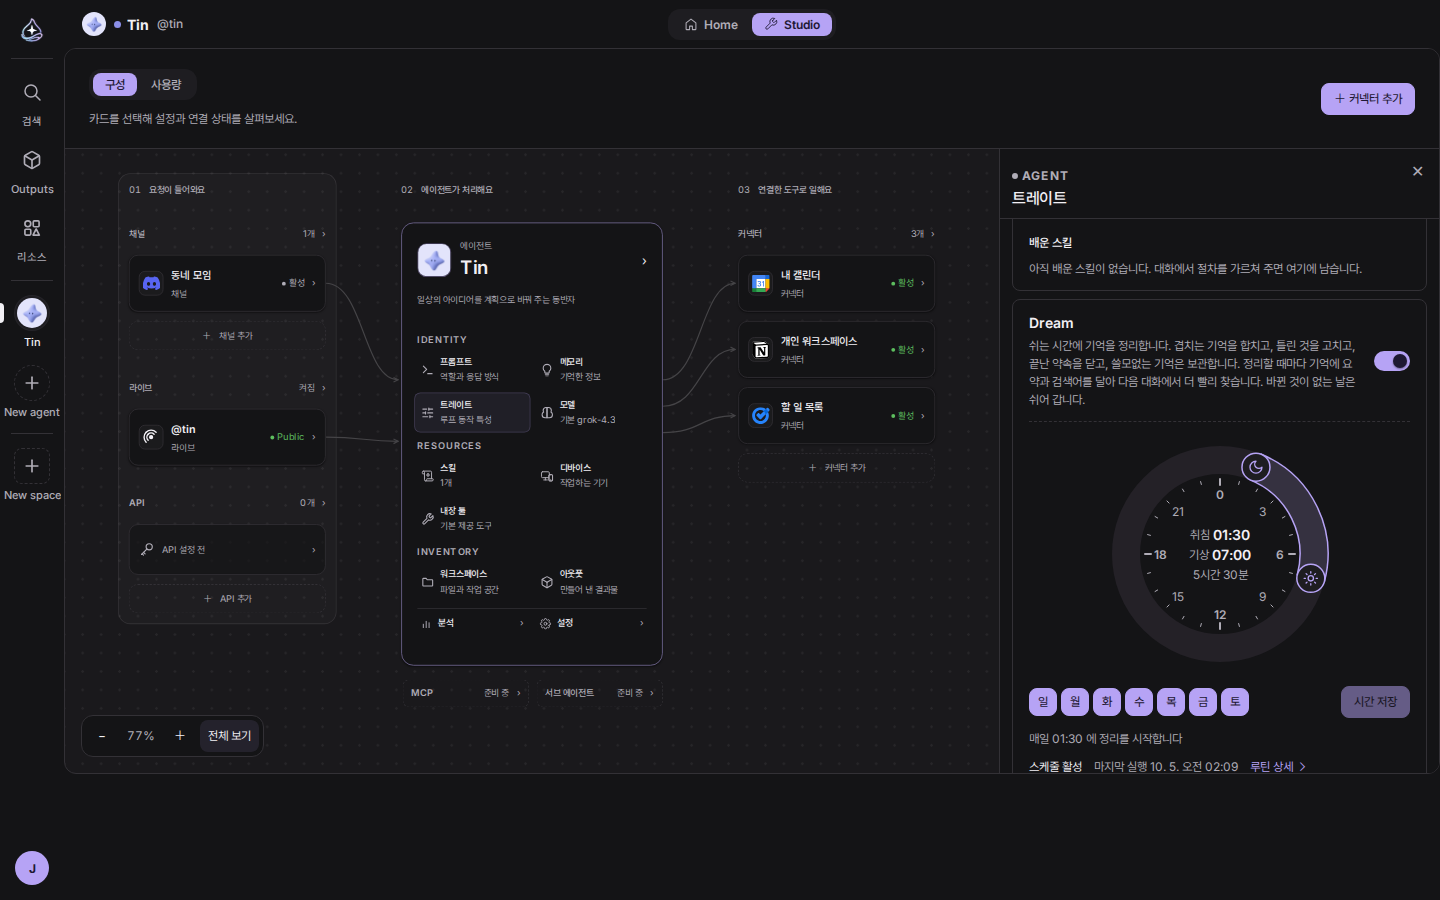Switch to the 사용량 tab
The height and width of the screenshot is (900, 1440).
166,85
